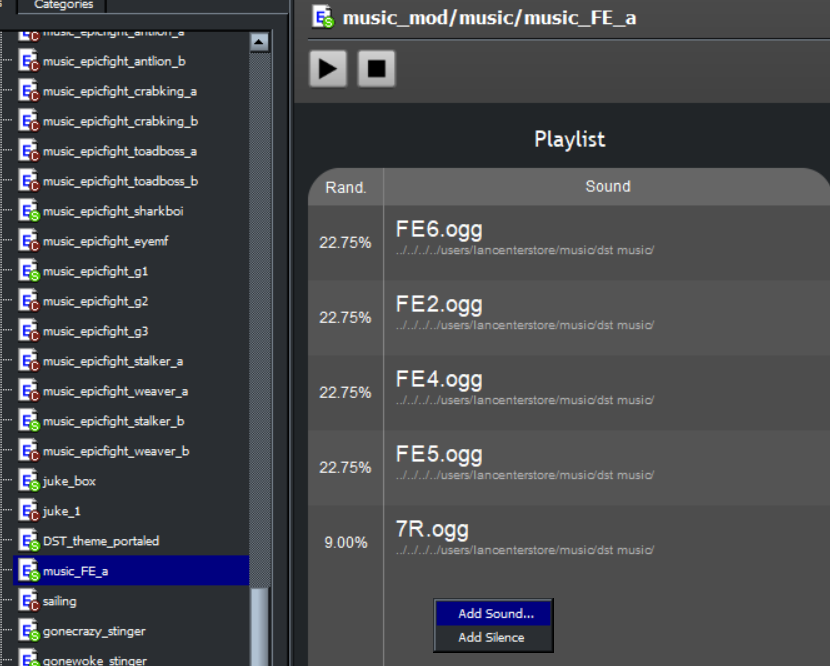The image size is (830, 666).
Task: Choose Add Silence from the context menu
Action: click(493, 637)
